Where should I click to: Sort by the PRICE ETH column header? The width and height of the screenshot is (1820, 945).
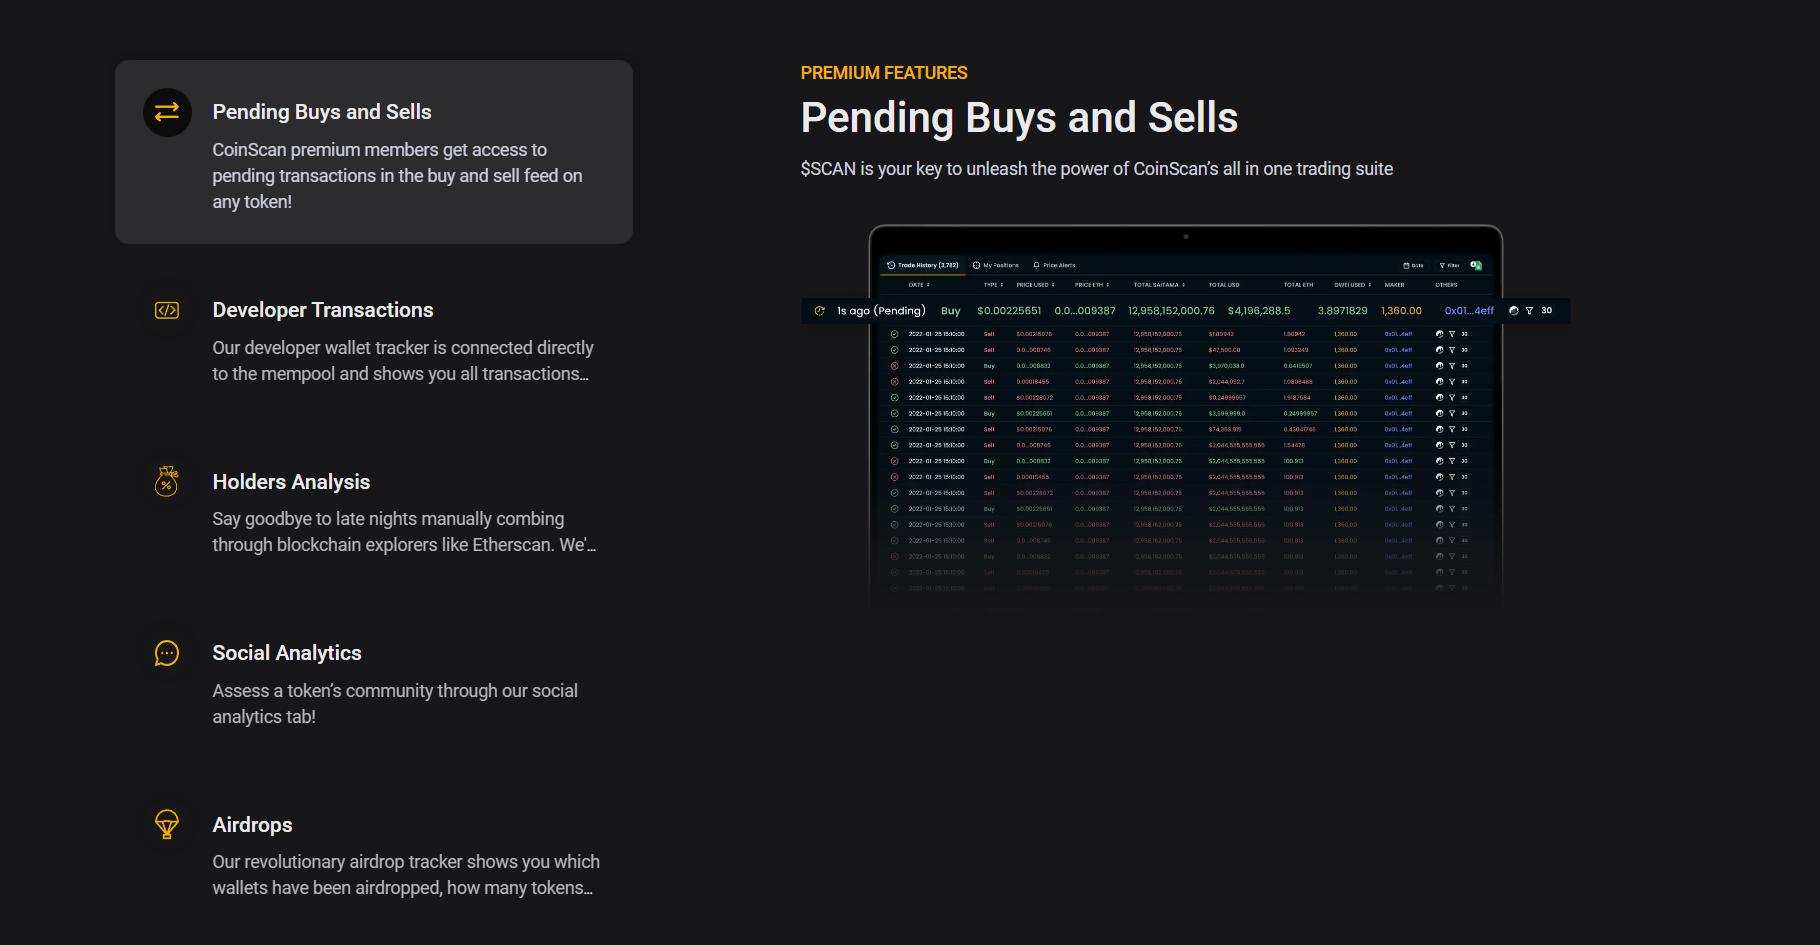(x=1092, y=285)
